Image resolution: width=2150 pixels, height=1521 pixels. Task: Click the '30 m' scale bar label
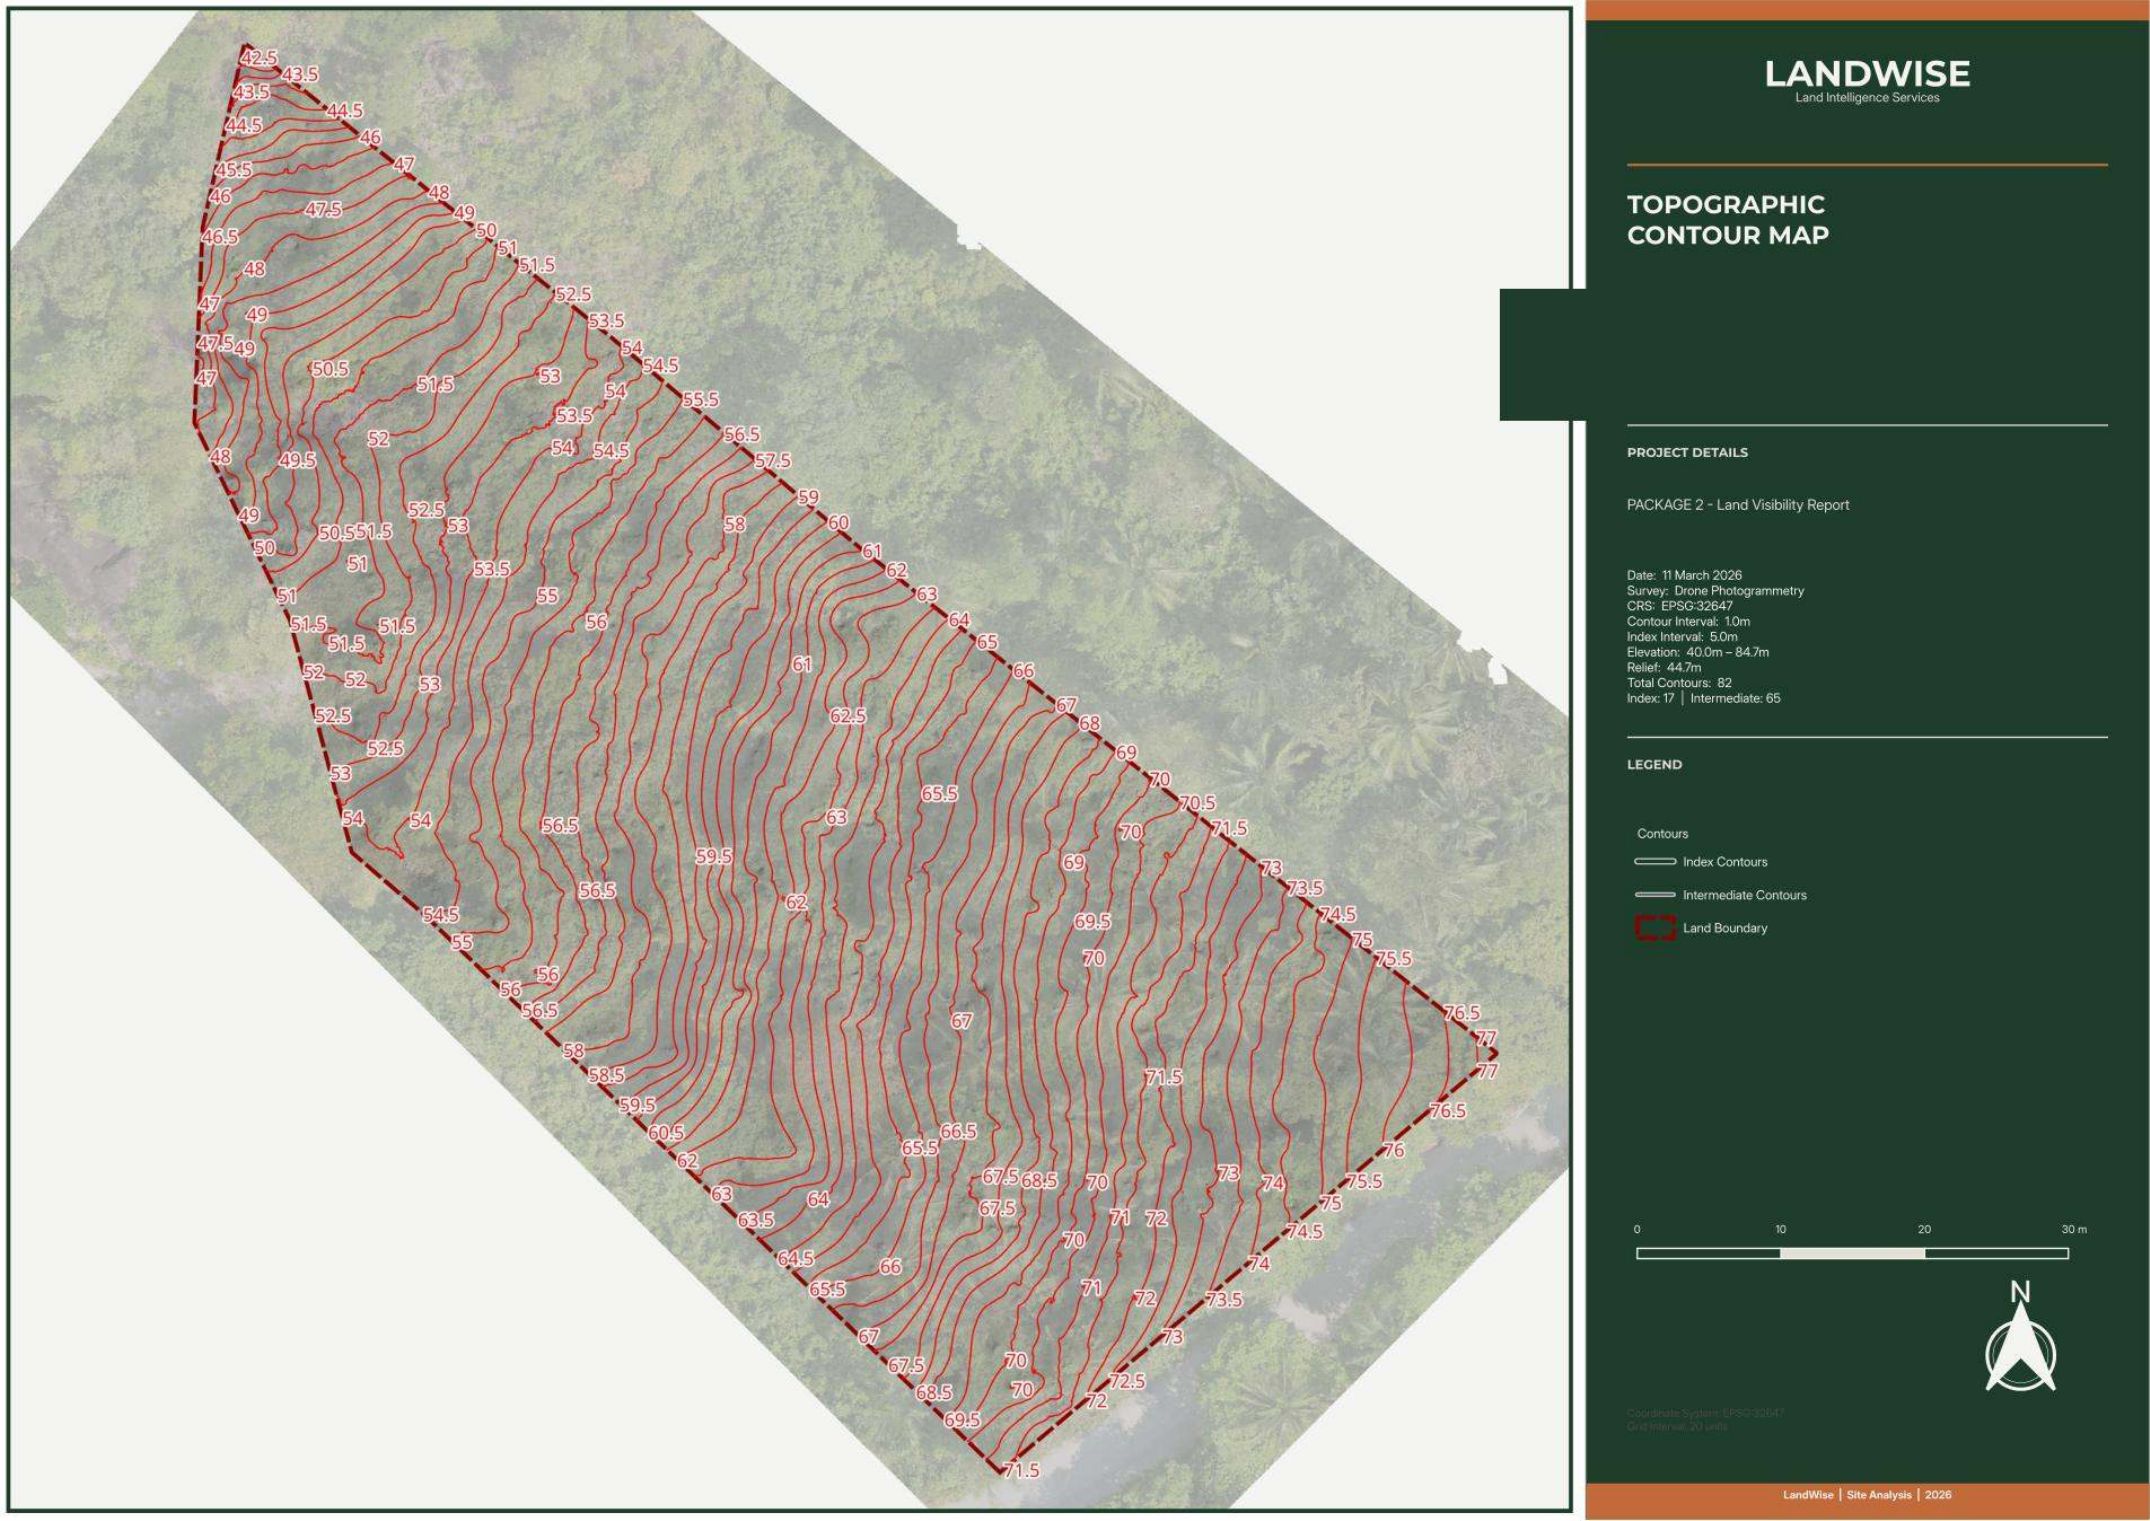coord(2074,1229)
